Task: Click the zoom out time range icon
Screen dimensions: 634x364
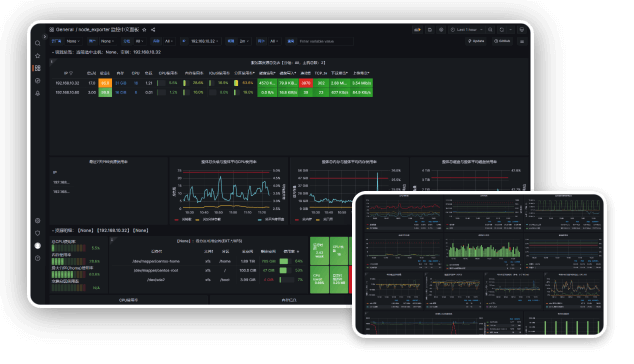Action: pyautogui.click(x=490, y=30)
